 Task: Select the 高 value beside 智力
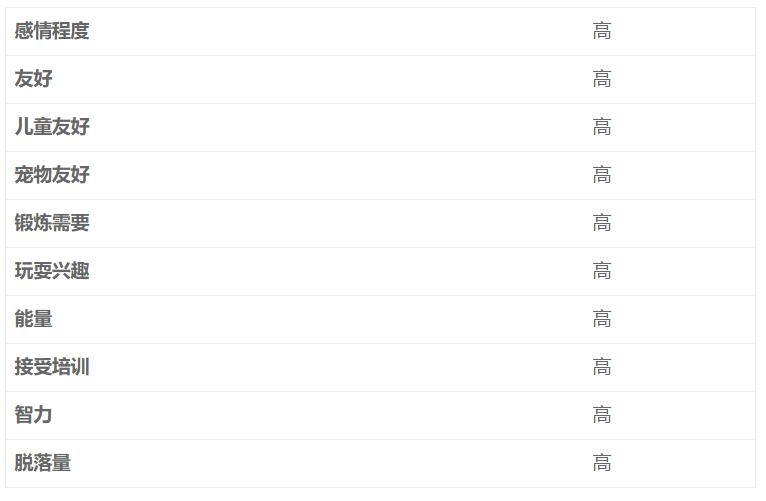coord(602,415)
